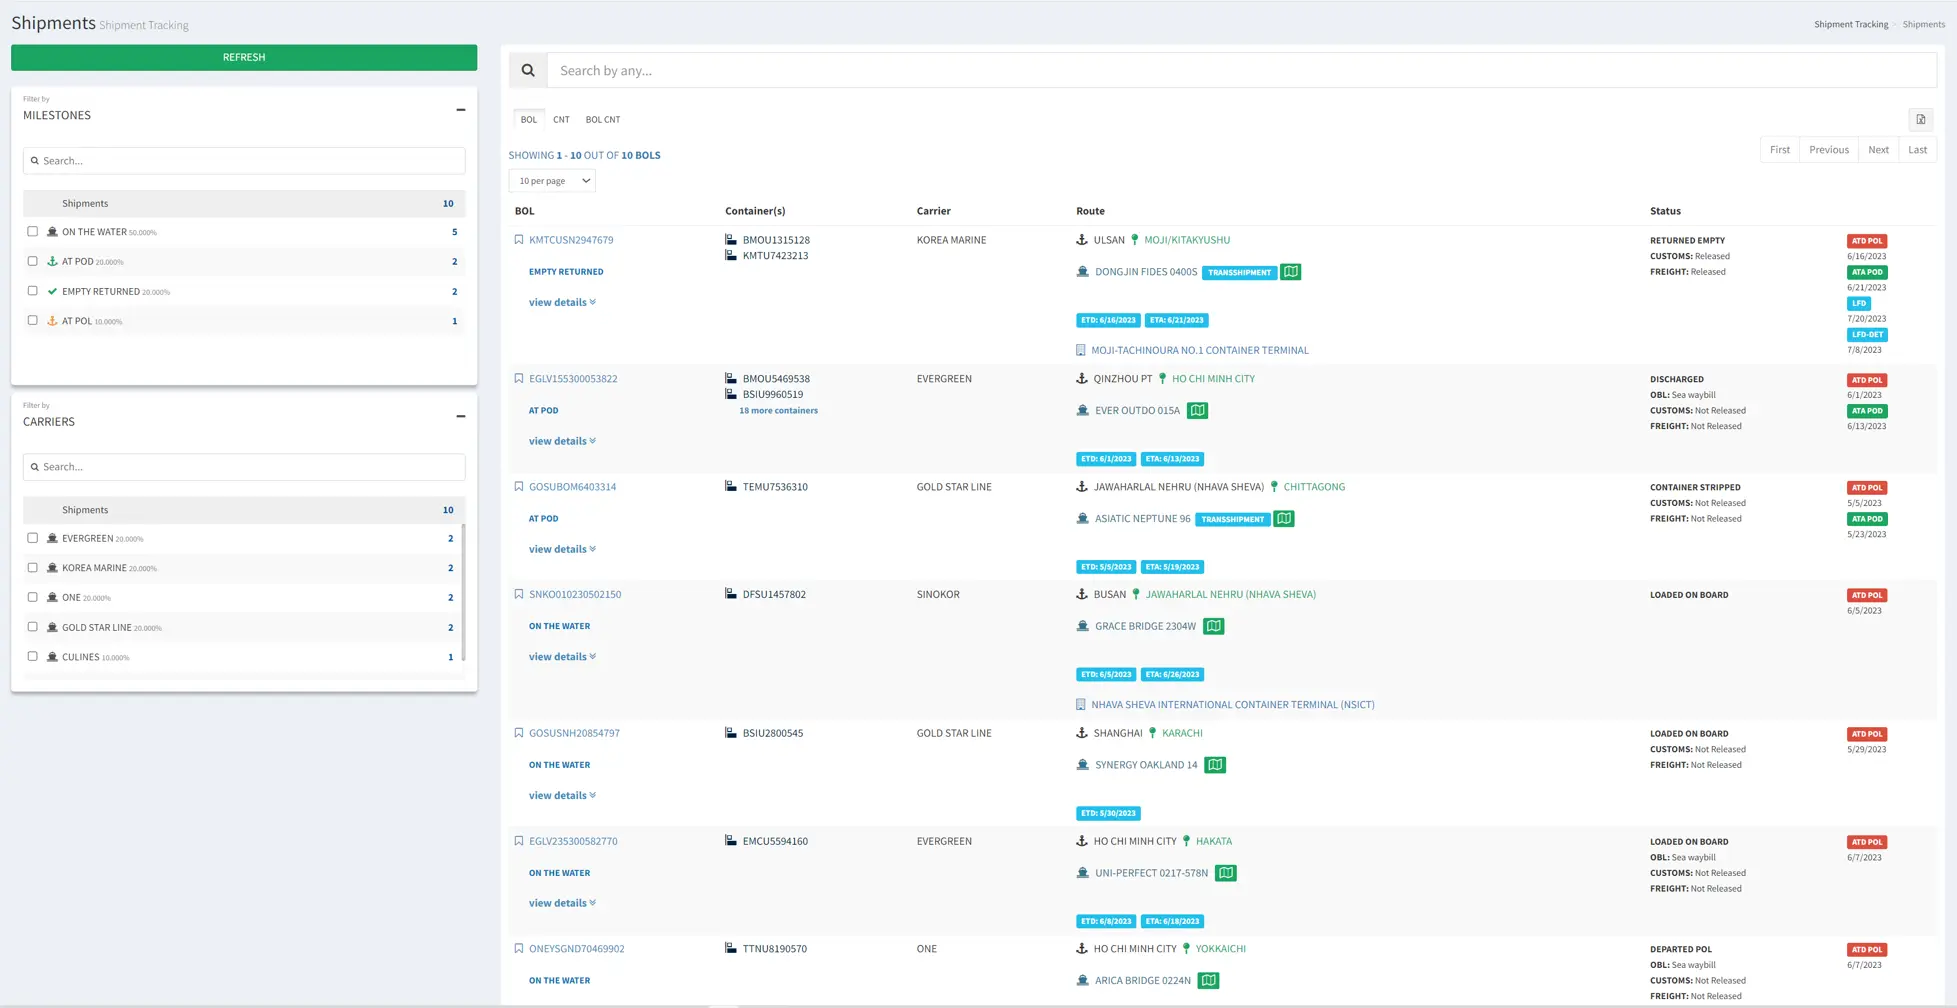Click the green REFRESH button
The height and width of the screenshot is (1008, 1957).
(x=244, y=57)
